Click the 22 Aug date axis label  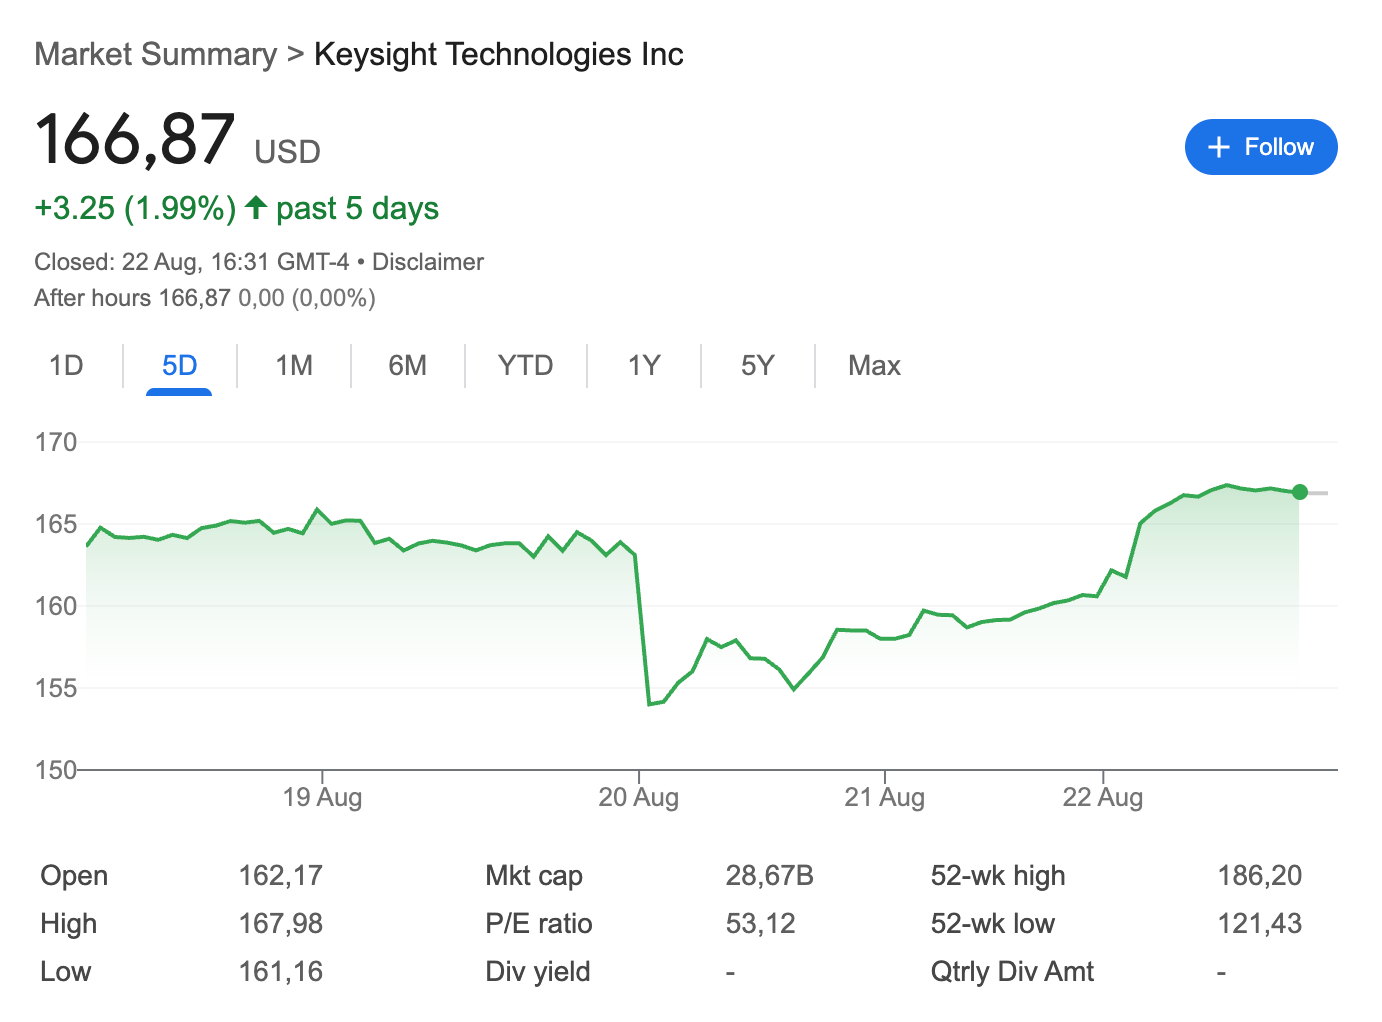pos(1102,797)
